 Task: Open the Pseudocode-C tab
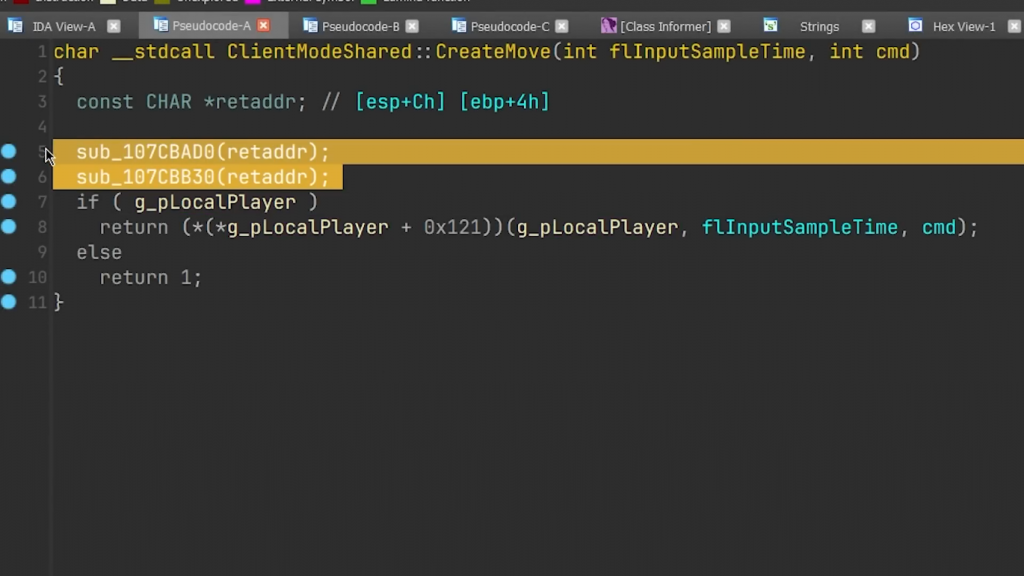[x=509, y=26]
